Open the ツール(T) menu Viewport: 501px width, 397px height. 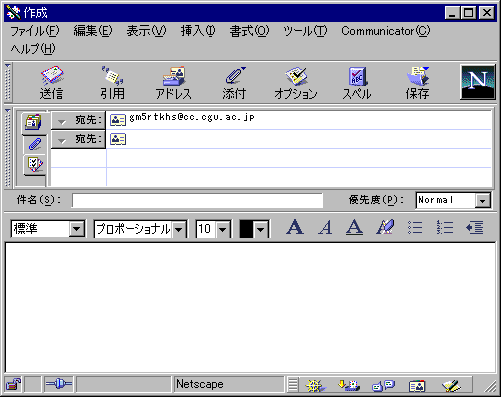(x=305, y=31)
